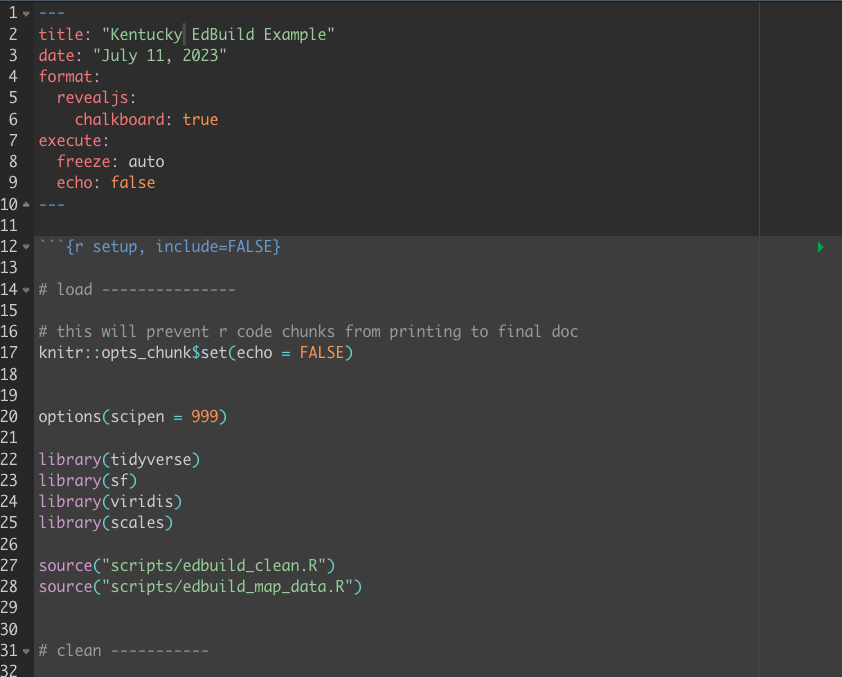Click the knitr::opts_chunk$set line
The width and height of the screenshot is (842, 677).
196,353
